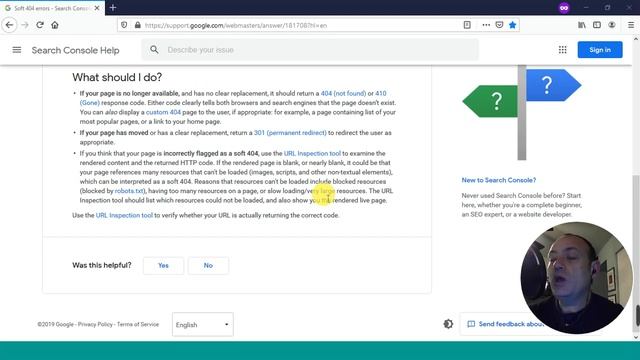The width and height of the screenshot is (640, 360).
Task: Open URL Inspection tool link in last sentence
Action: (124, 215)
